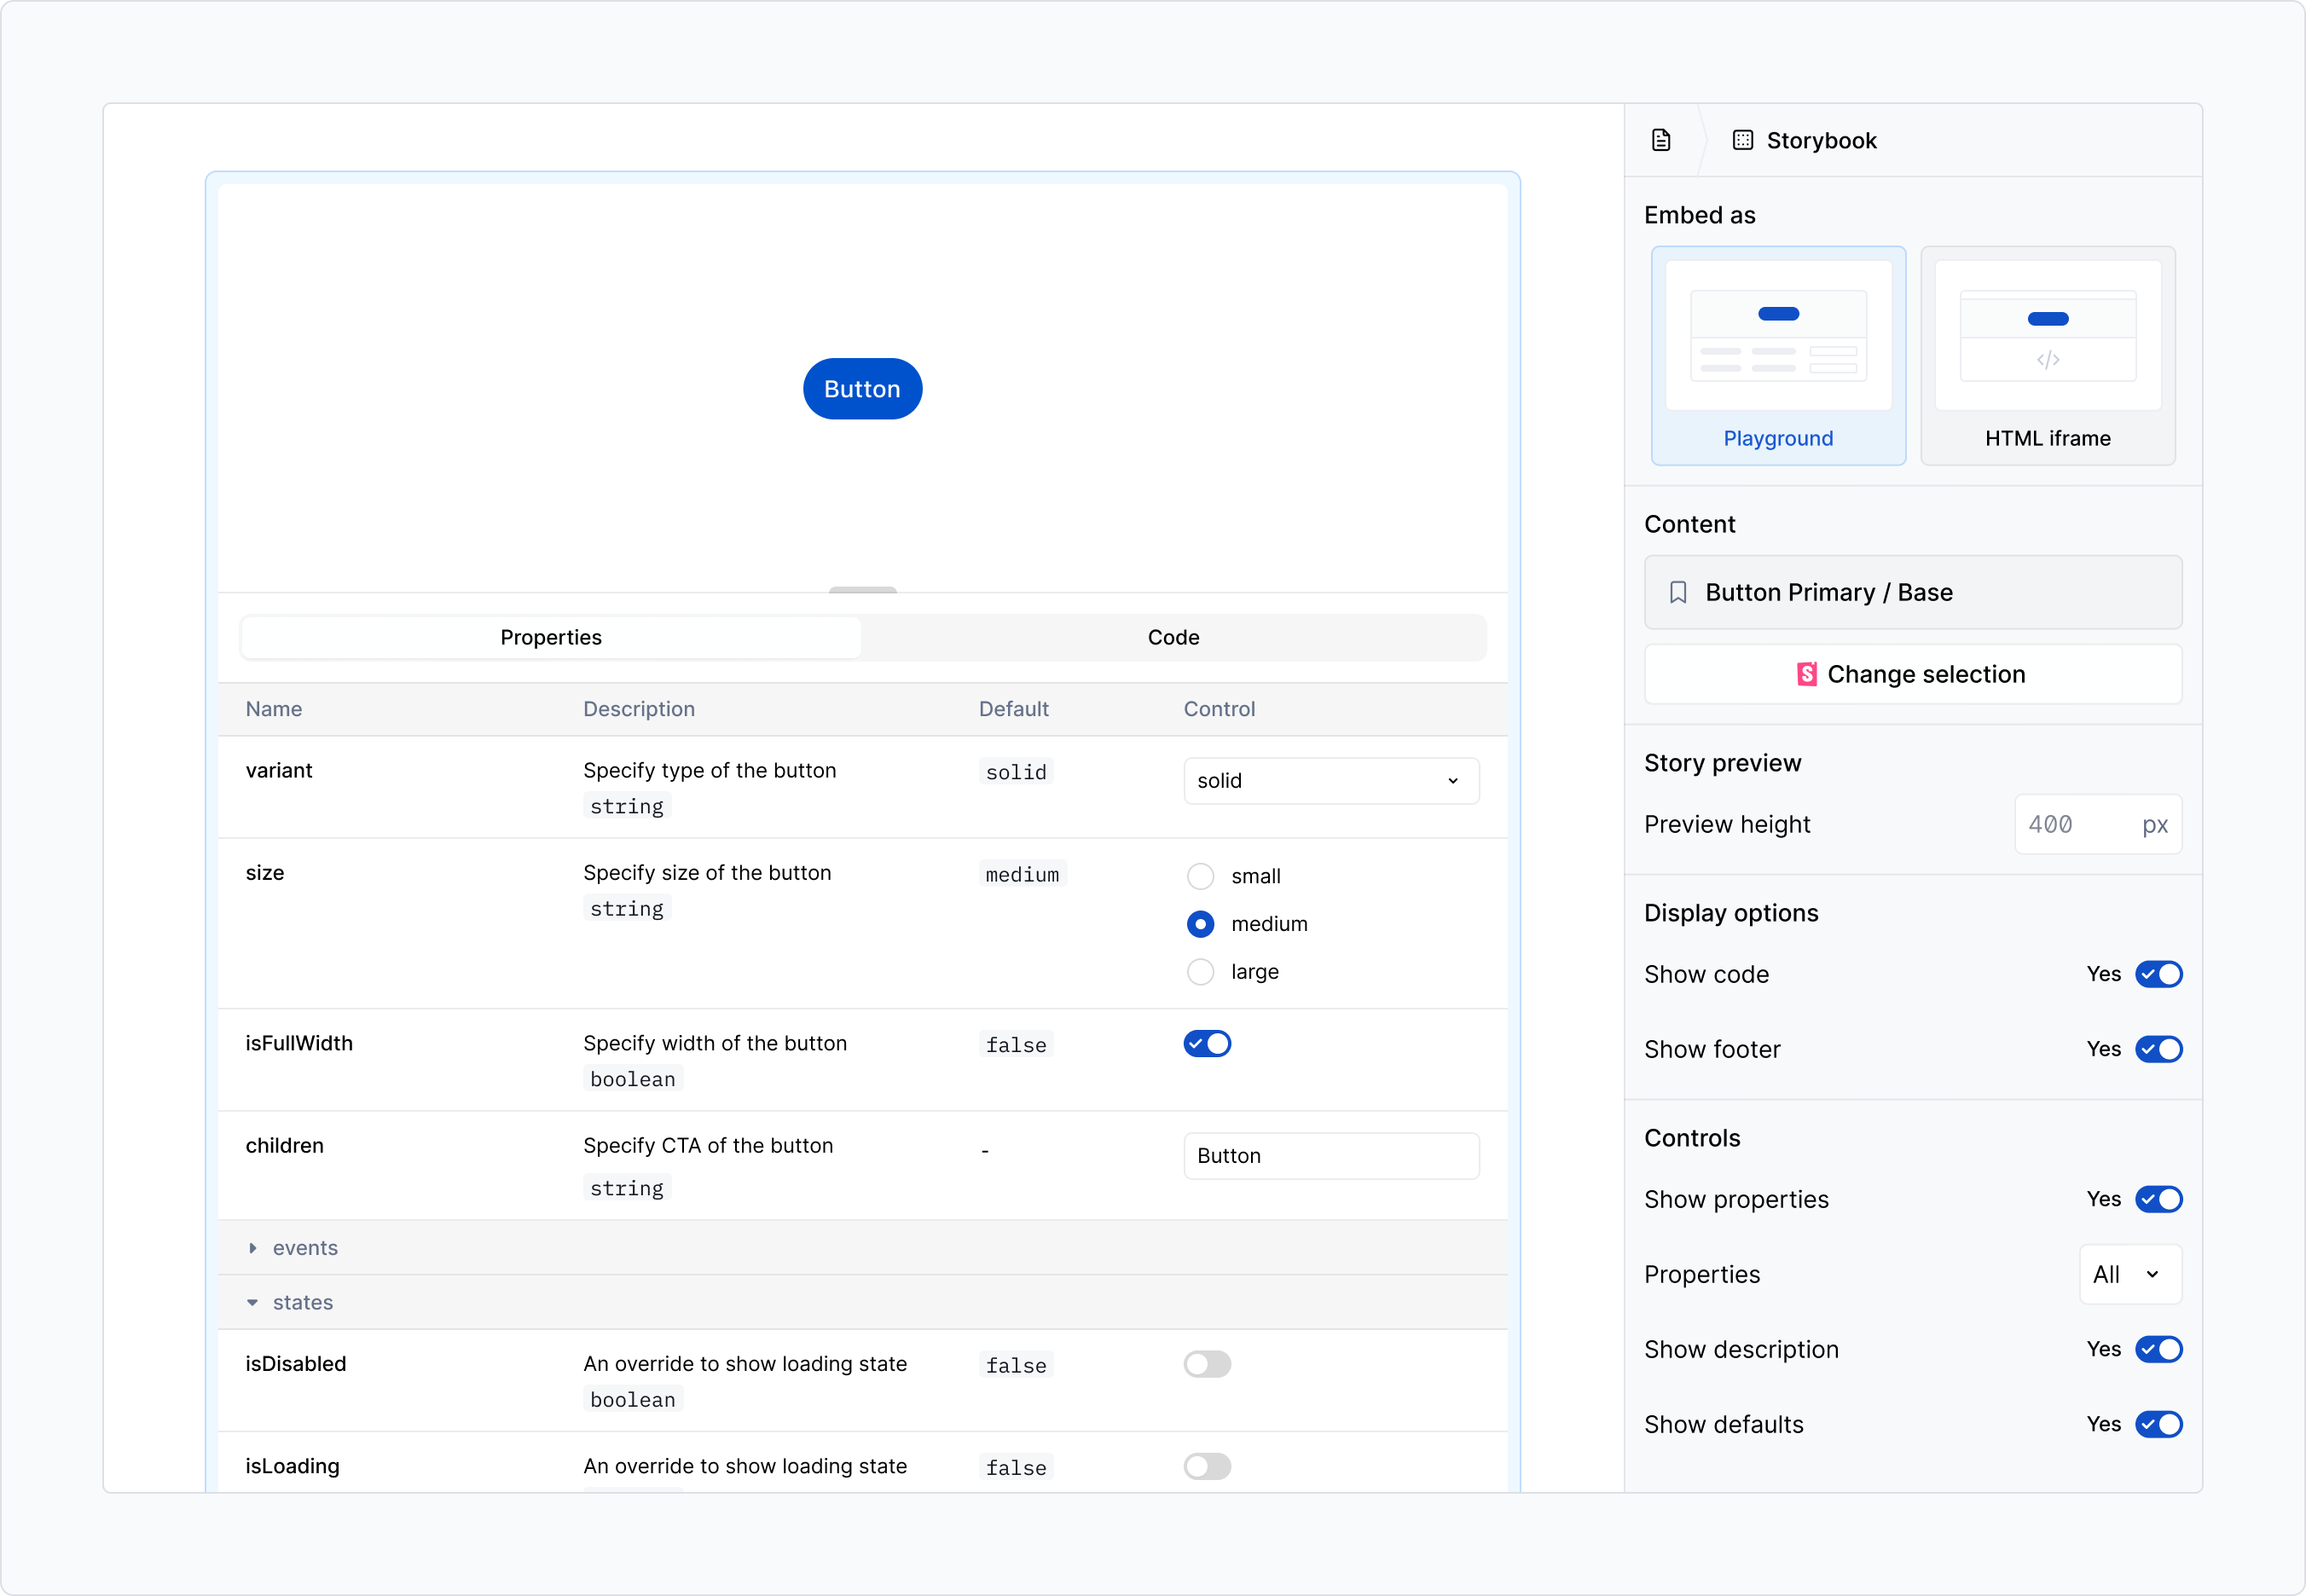Screen dimensions: 2306x1596
Task: Click the Preview height input field
Action: (2075, 825)
